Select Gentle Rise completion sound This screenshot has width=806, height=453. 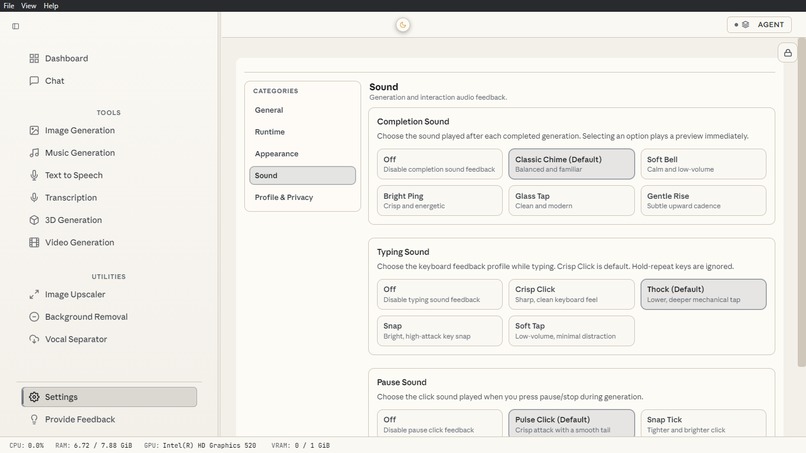click(703, 201)
